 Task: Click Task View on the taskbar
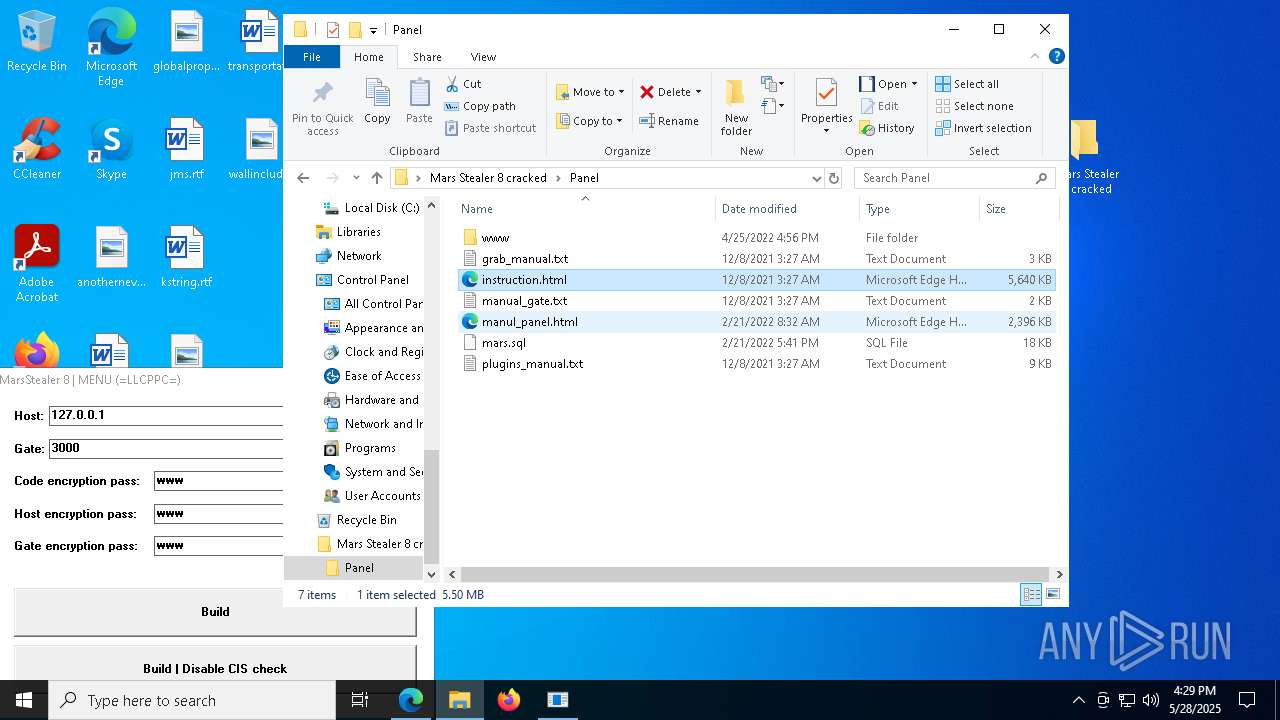[360, 700]
